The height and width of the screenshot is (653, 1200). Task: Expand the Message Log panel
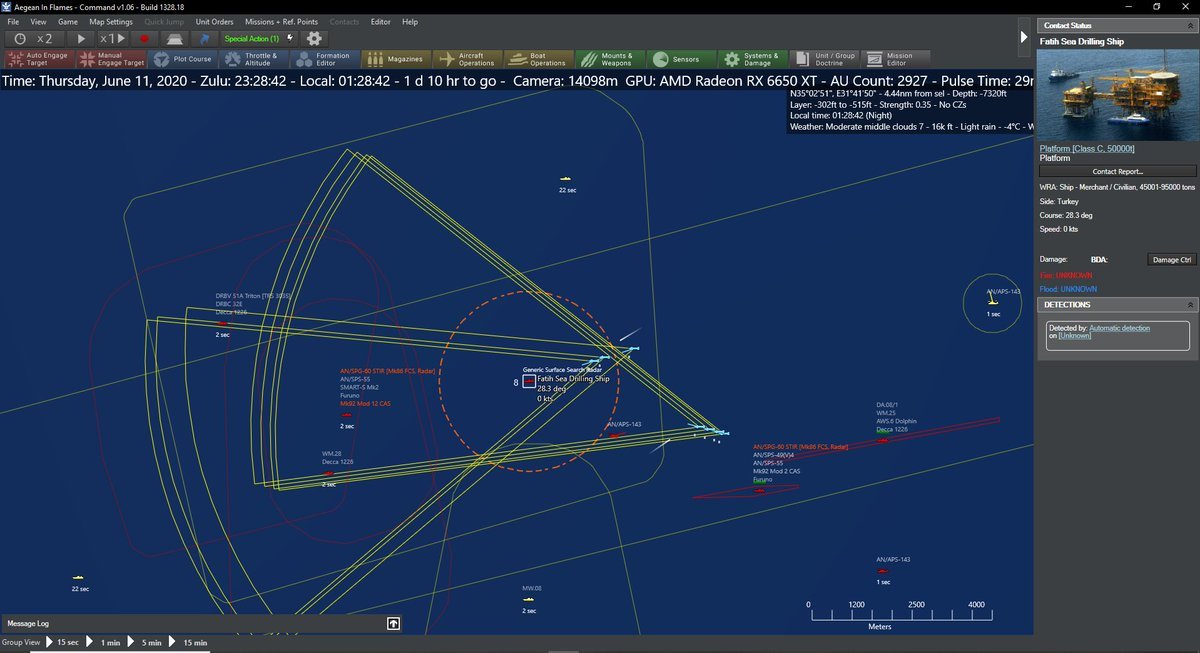(x=394, y=624)
